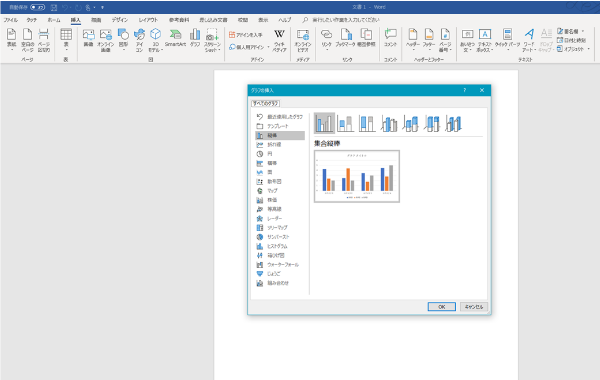600x380 pixels.
Task: Click the ページ区切り (page break) icon
Action: 44,40
